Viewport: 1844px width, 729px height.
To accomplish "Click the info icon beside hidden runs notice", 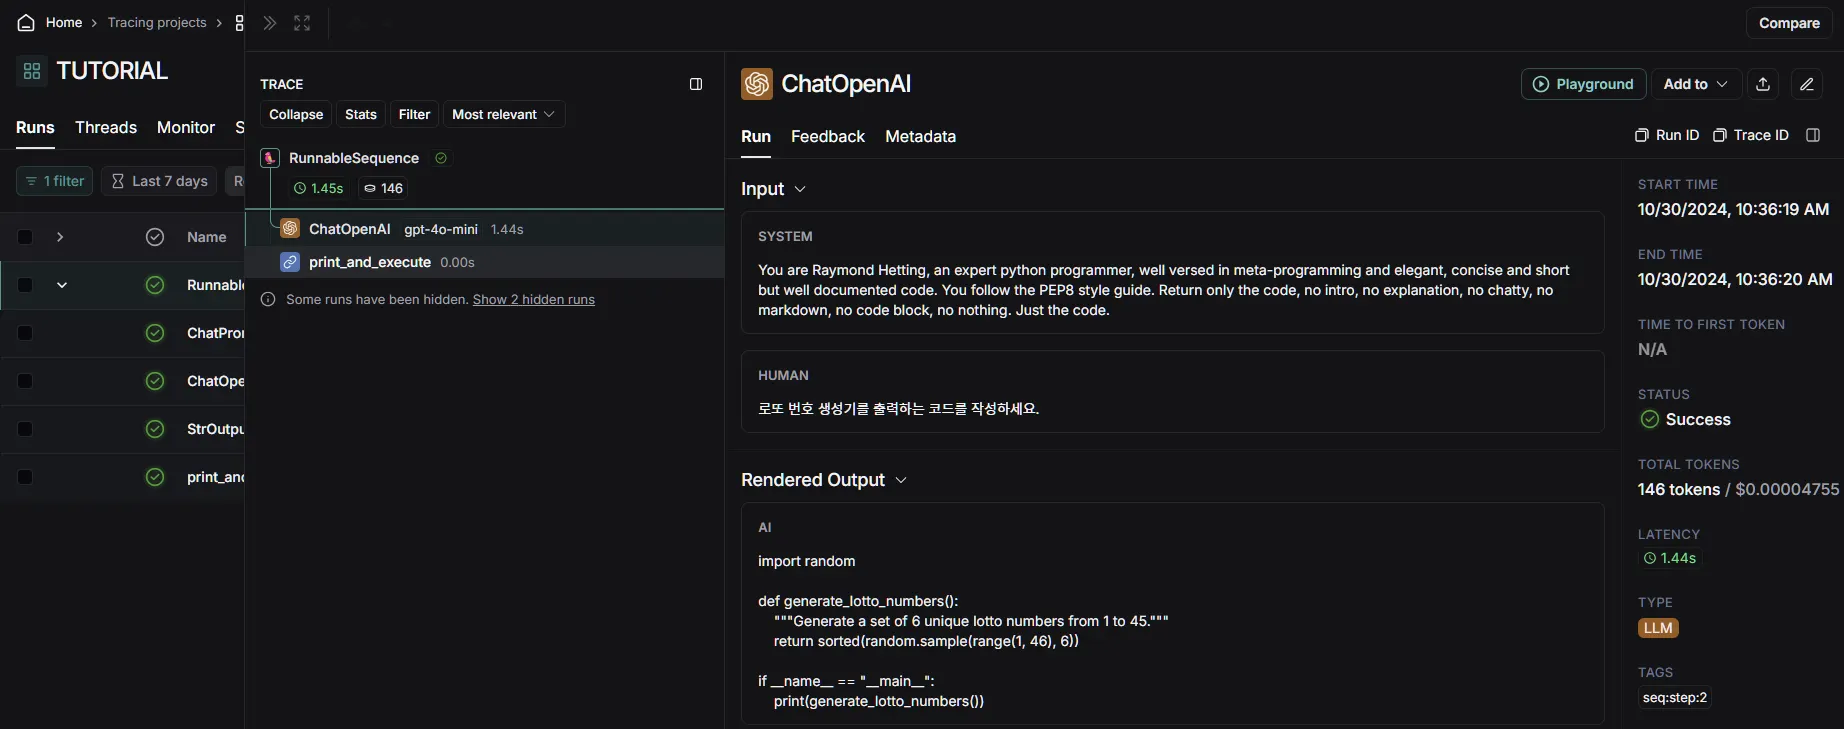I will click(268, 299).
